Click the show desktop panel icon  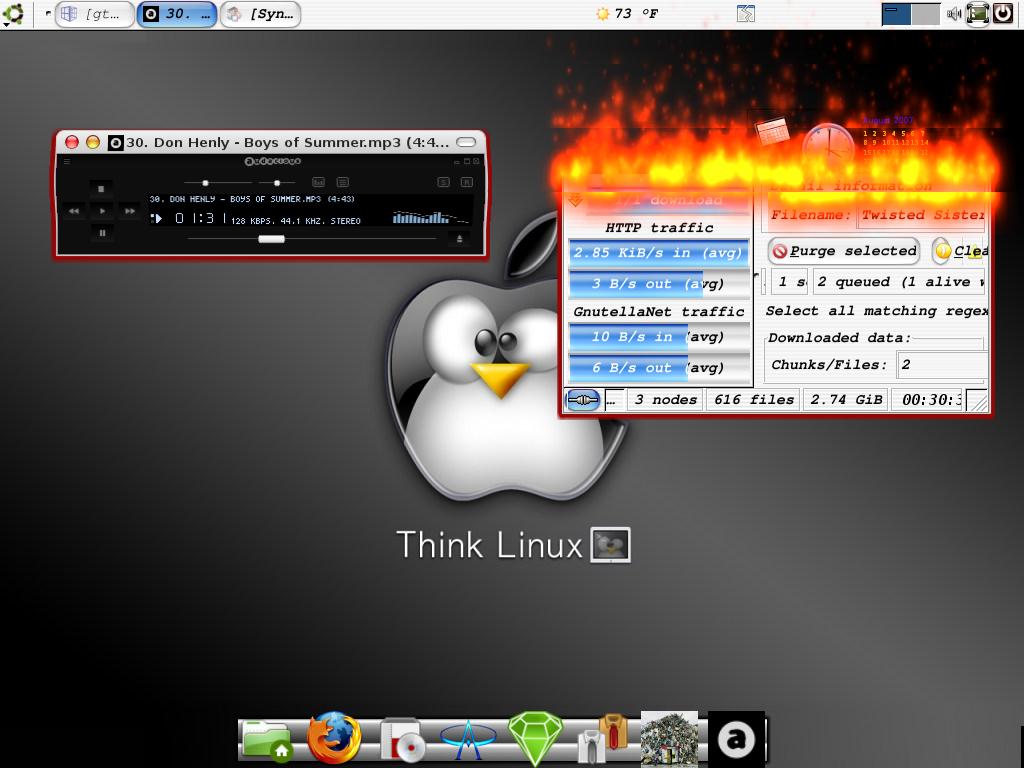point(746,14)
